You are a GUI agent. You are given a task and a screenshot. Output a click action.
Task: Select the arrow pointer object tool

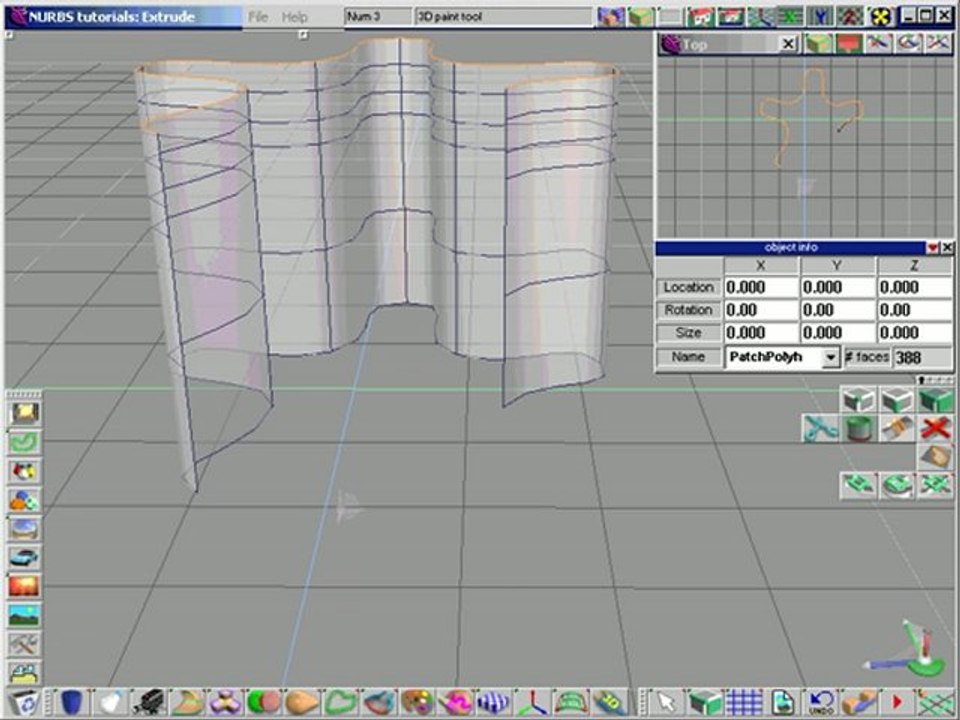coord(667,702)
